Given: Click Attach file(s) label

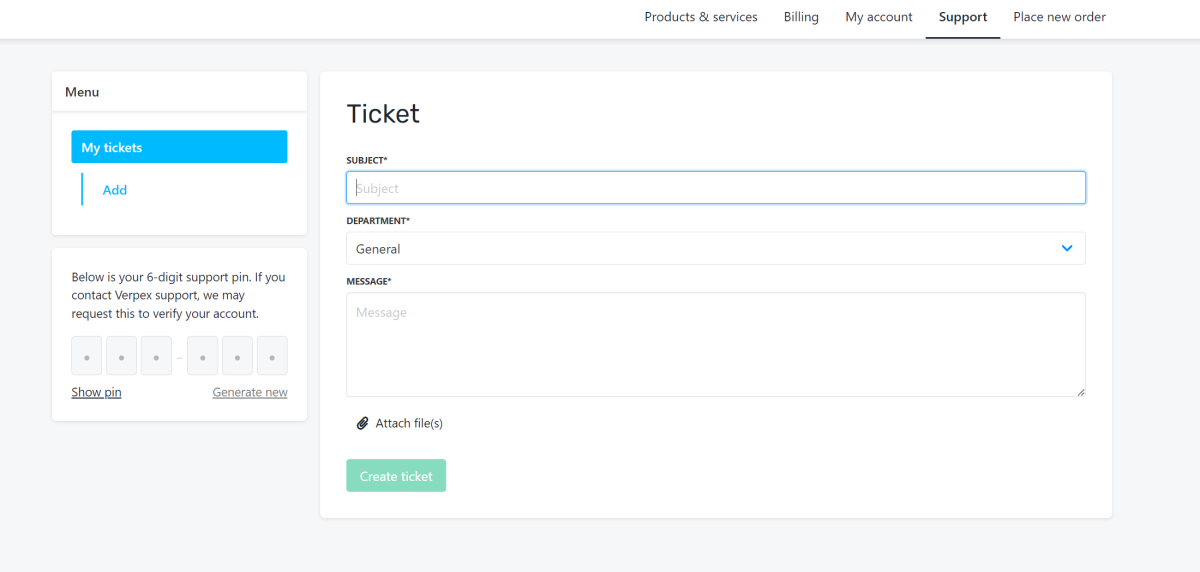Looking at the screenshot, I should click(409, 423).
